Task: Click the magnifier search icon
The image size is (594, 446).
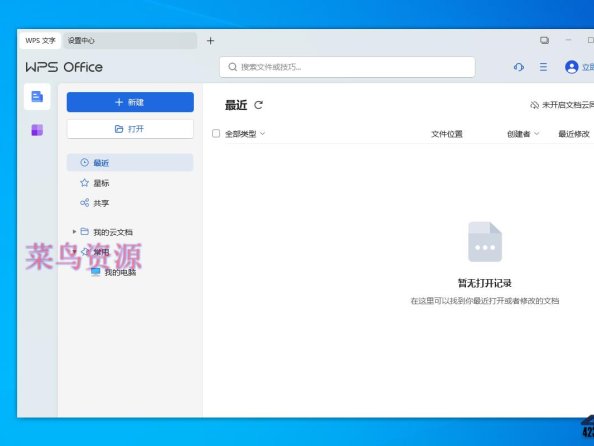Action: 233,67
